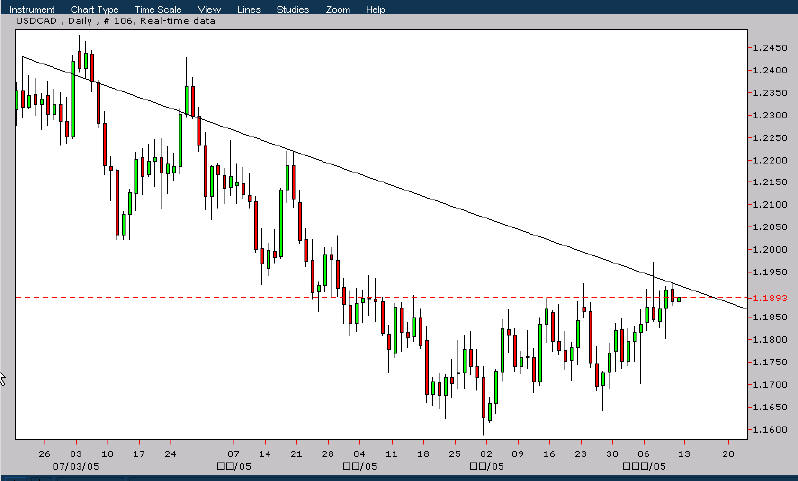Click the 1.1950 price axis label
798x481 pixels.
tap(770, 272)
